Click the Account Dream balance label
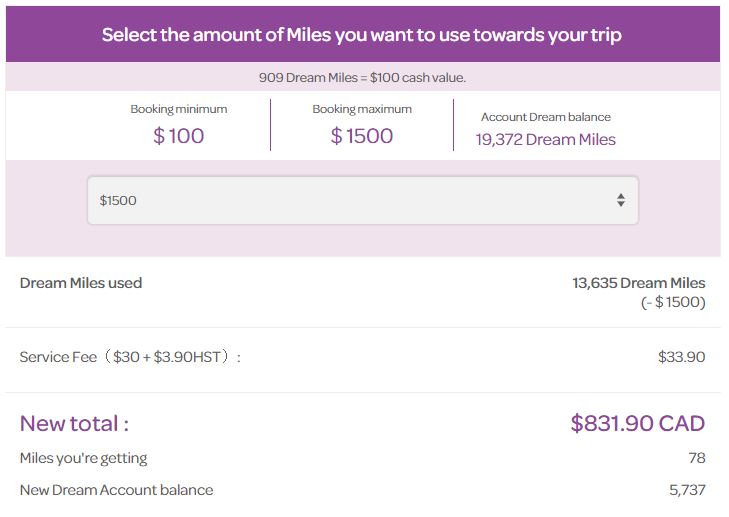The image size is (729, 517). (545, 117)
